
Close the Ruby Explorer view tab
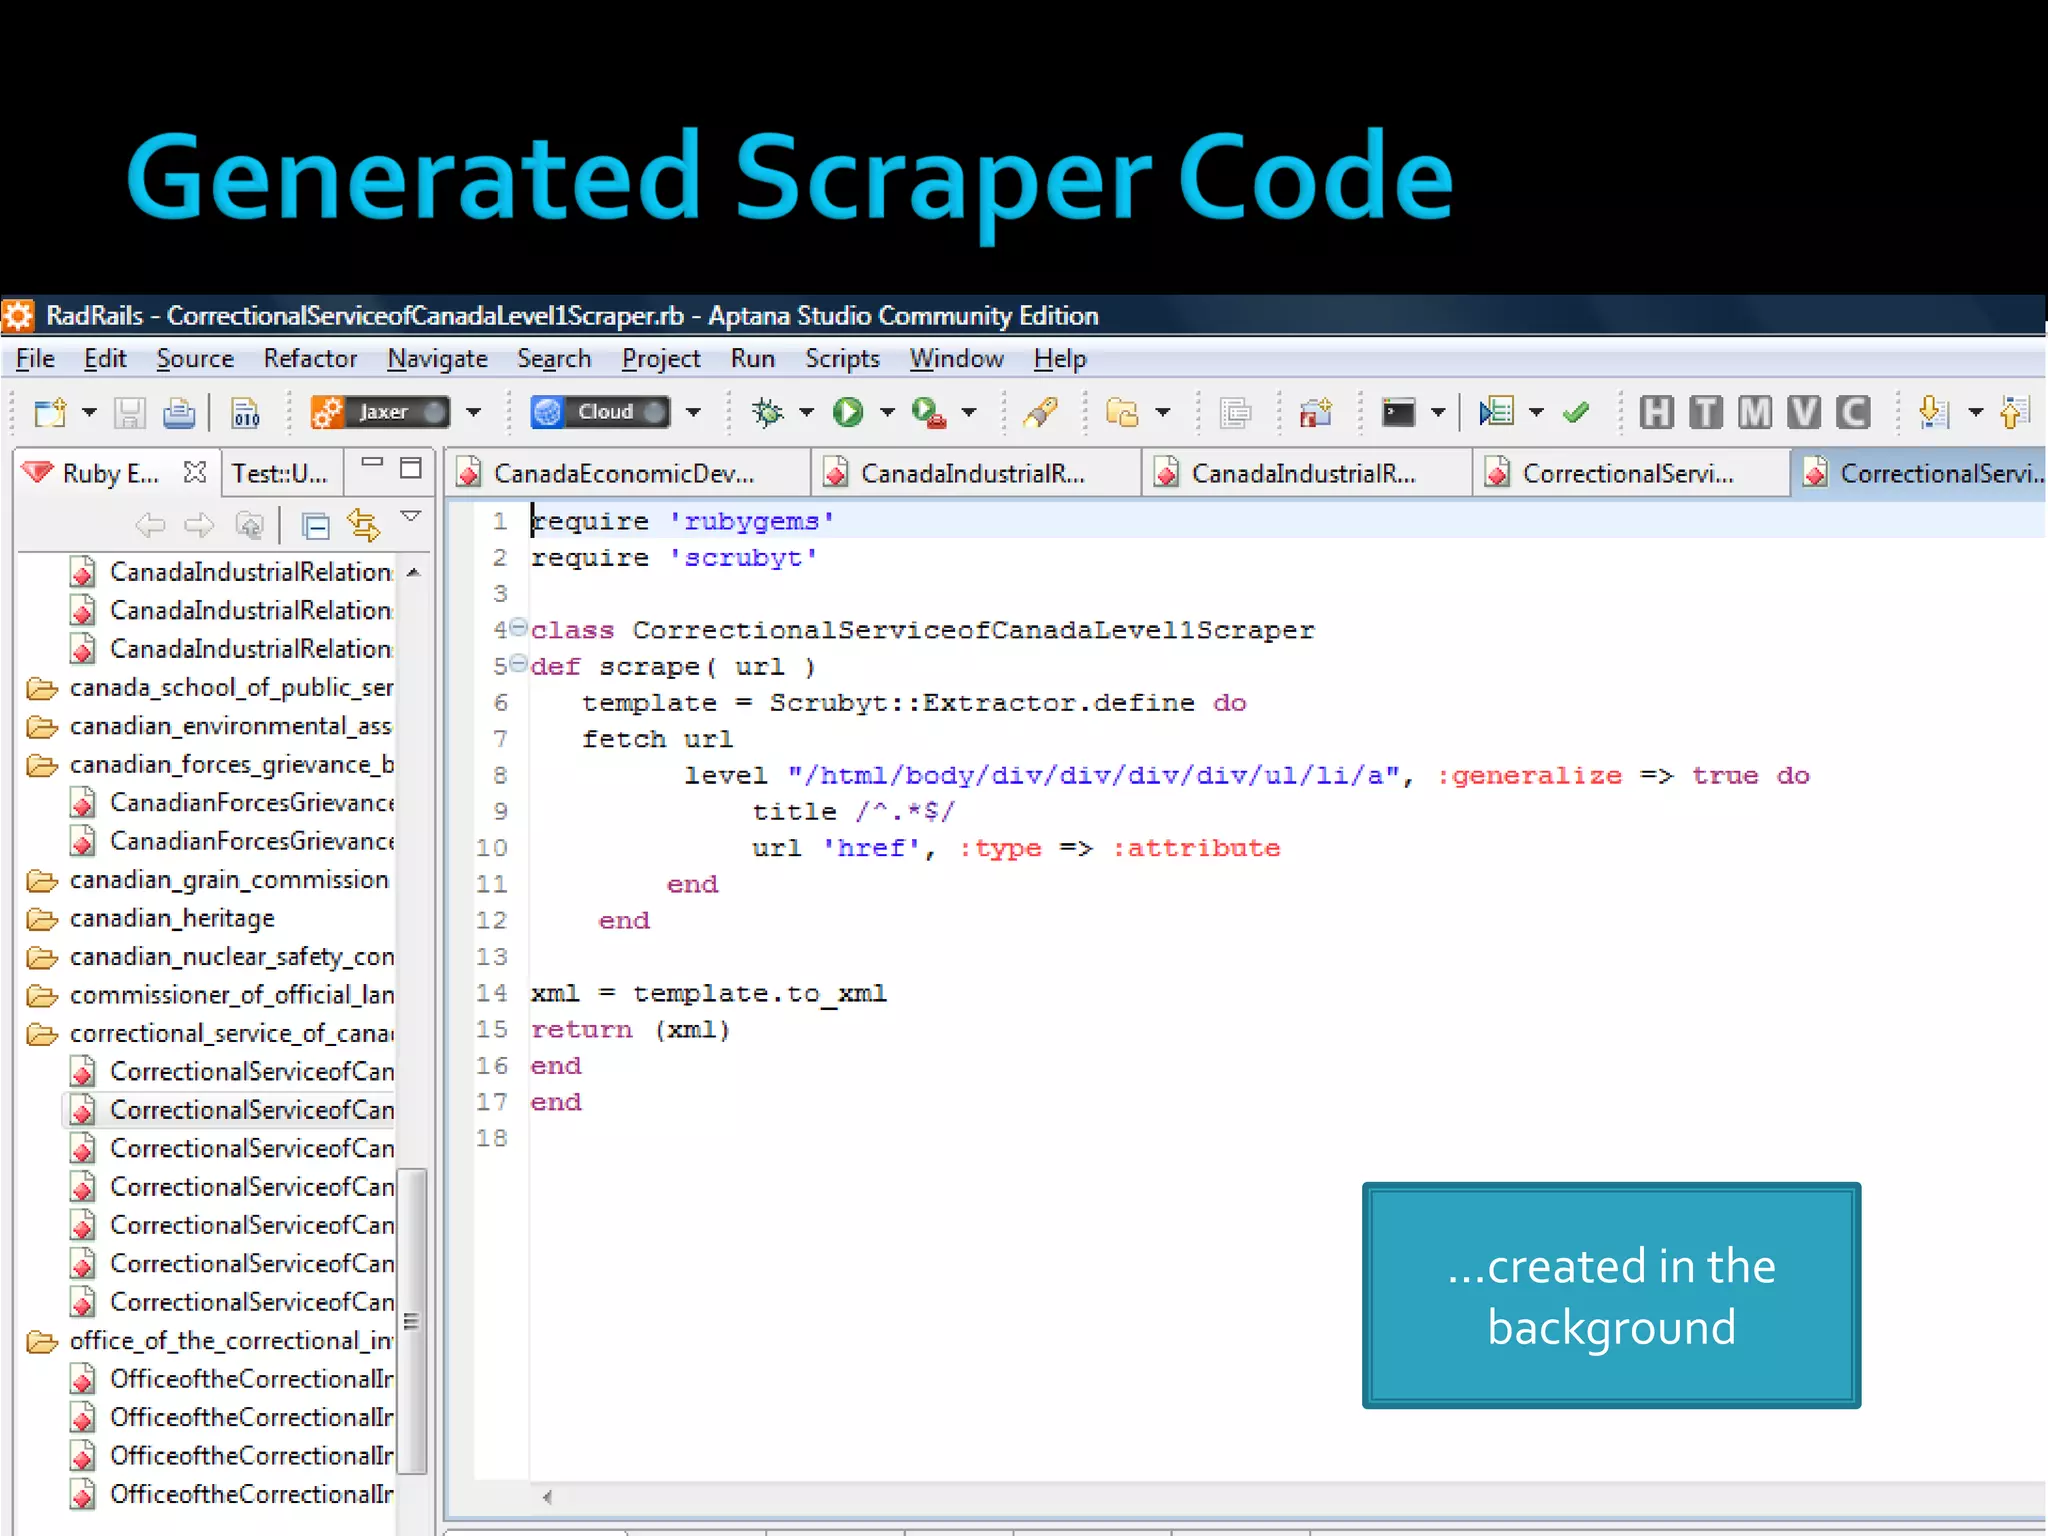[x=195, y=472]
